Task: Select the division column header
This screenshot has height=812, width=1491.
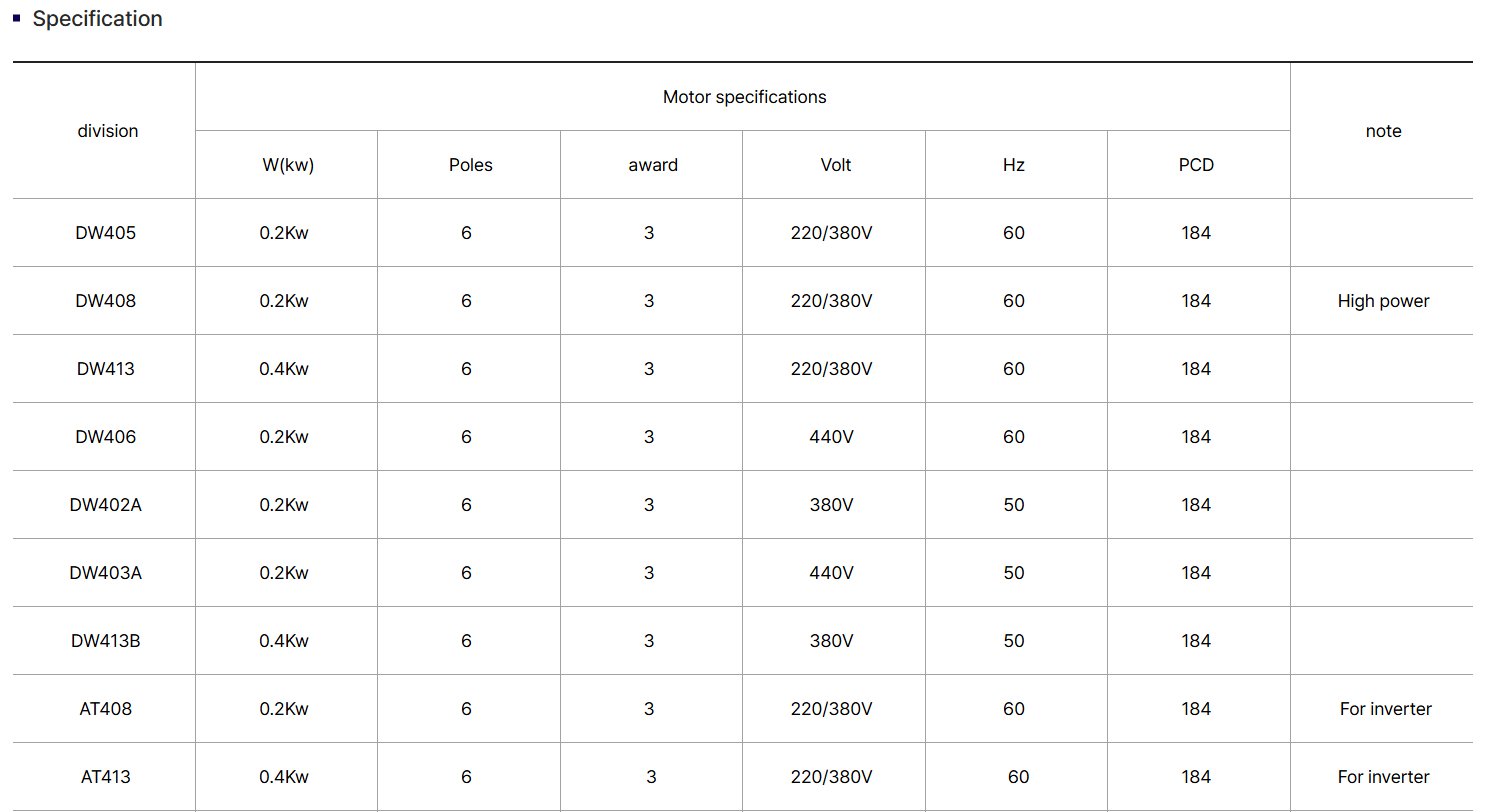Action: [108, 131]
